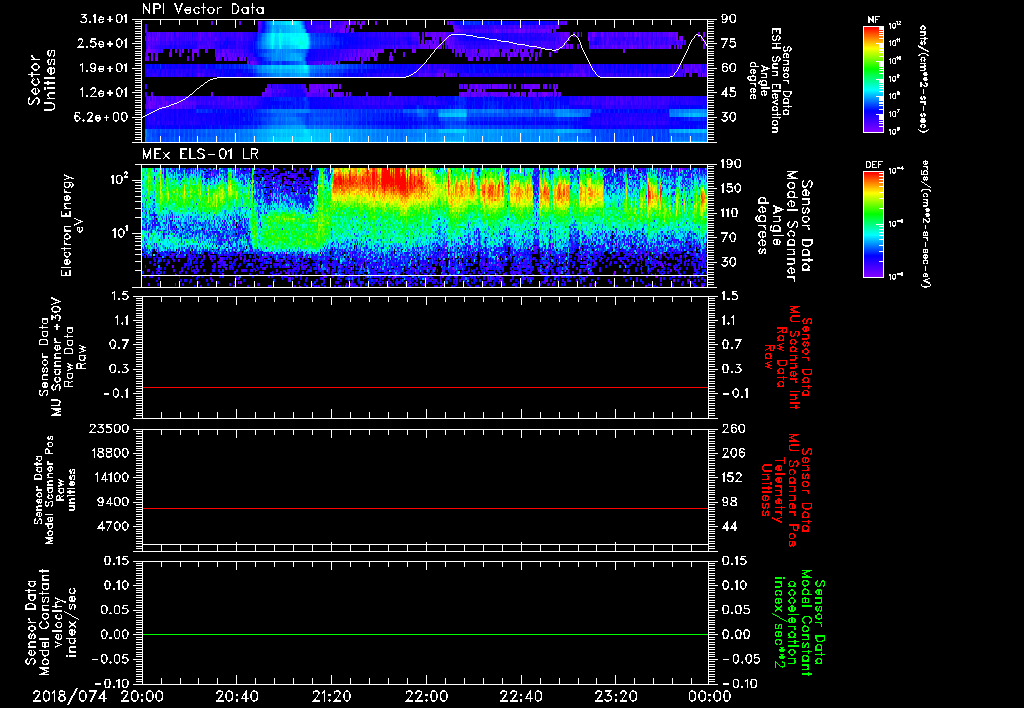
Task: Click the NPI Vector Data panel title
Action: (x=204, y=10)
